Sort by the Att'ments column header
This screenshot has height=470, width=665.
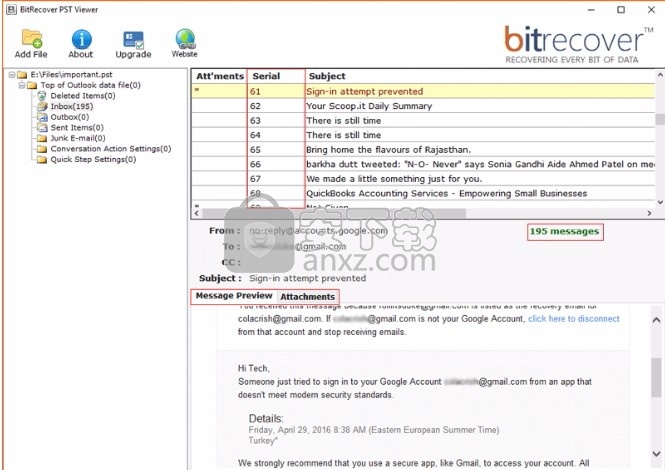[x=220, y=76]
